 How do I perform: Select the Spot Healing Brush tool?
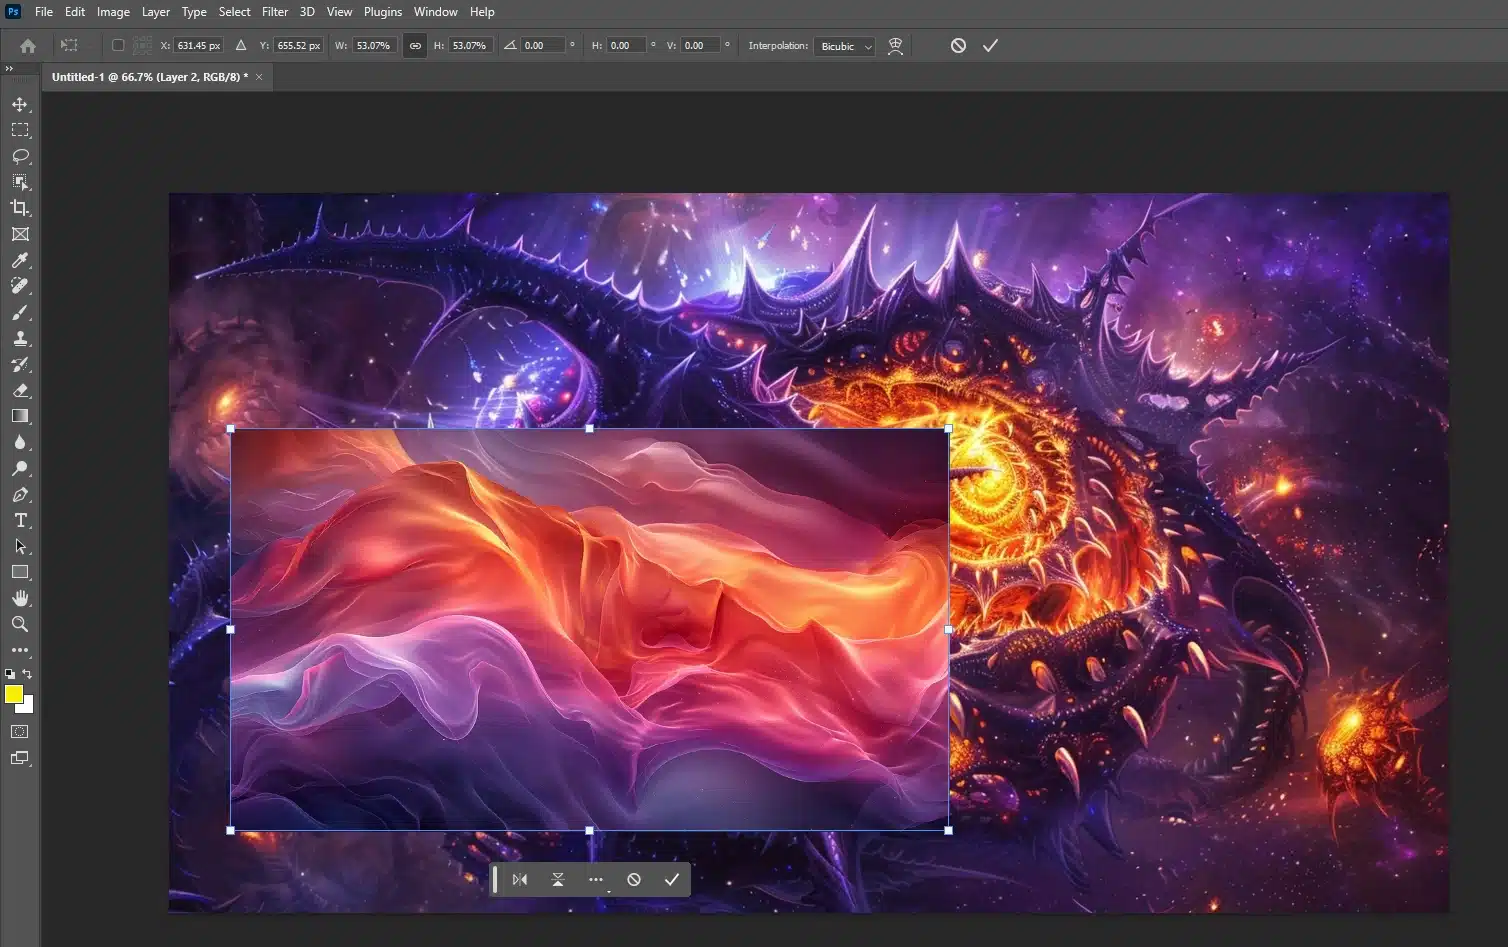pos(20,286)
